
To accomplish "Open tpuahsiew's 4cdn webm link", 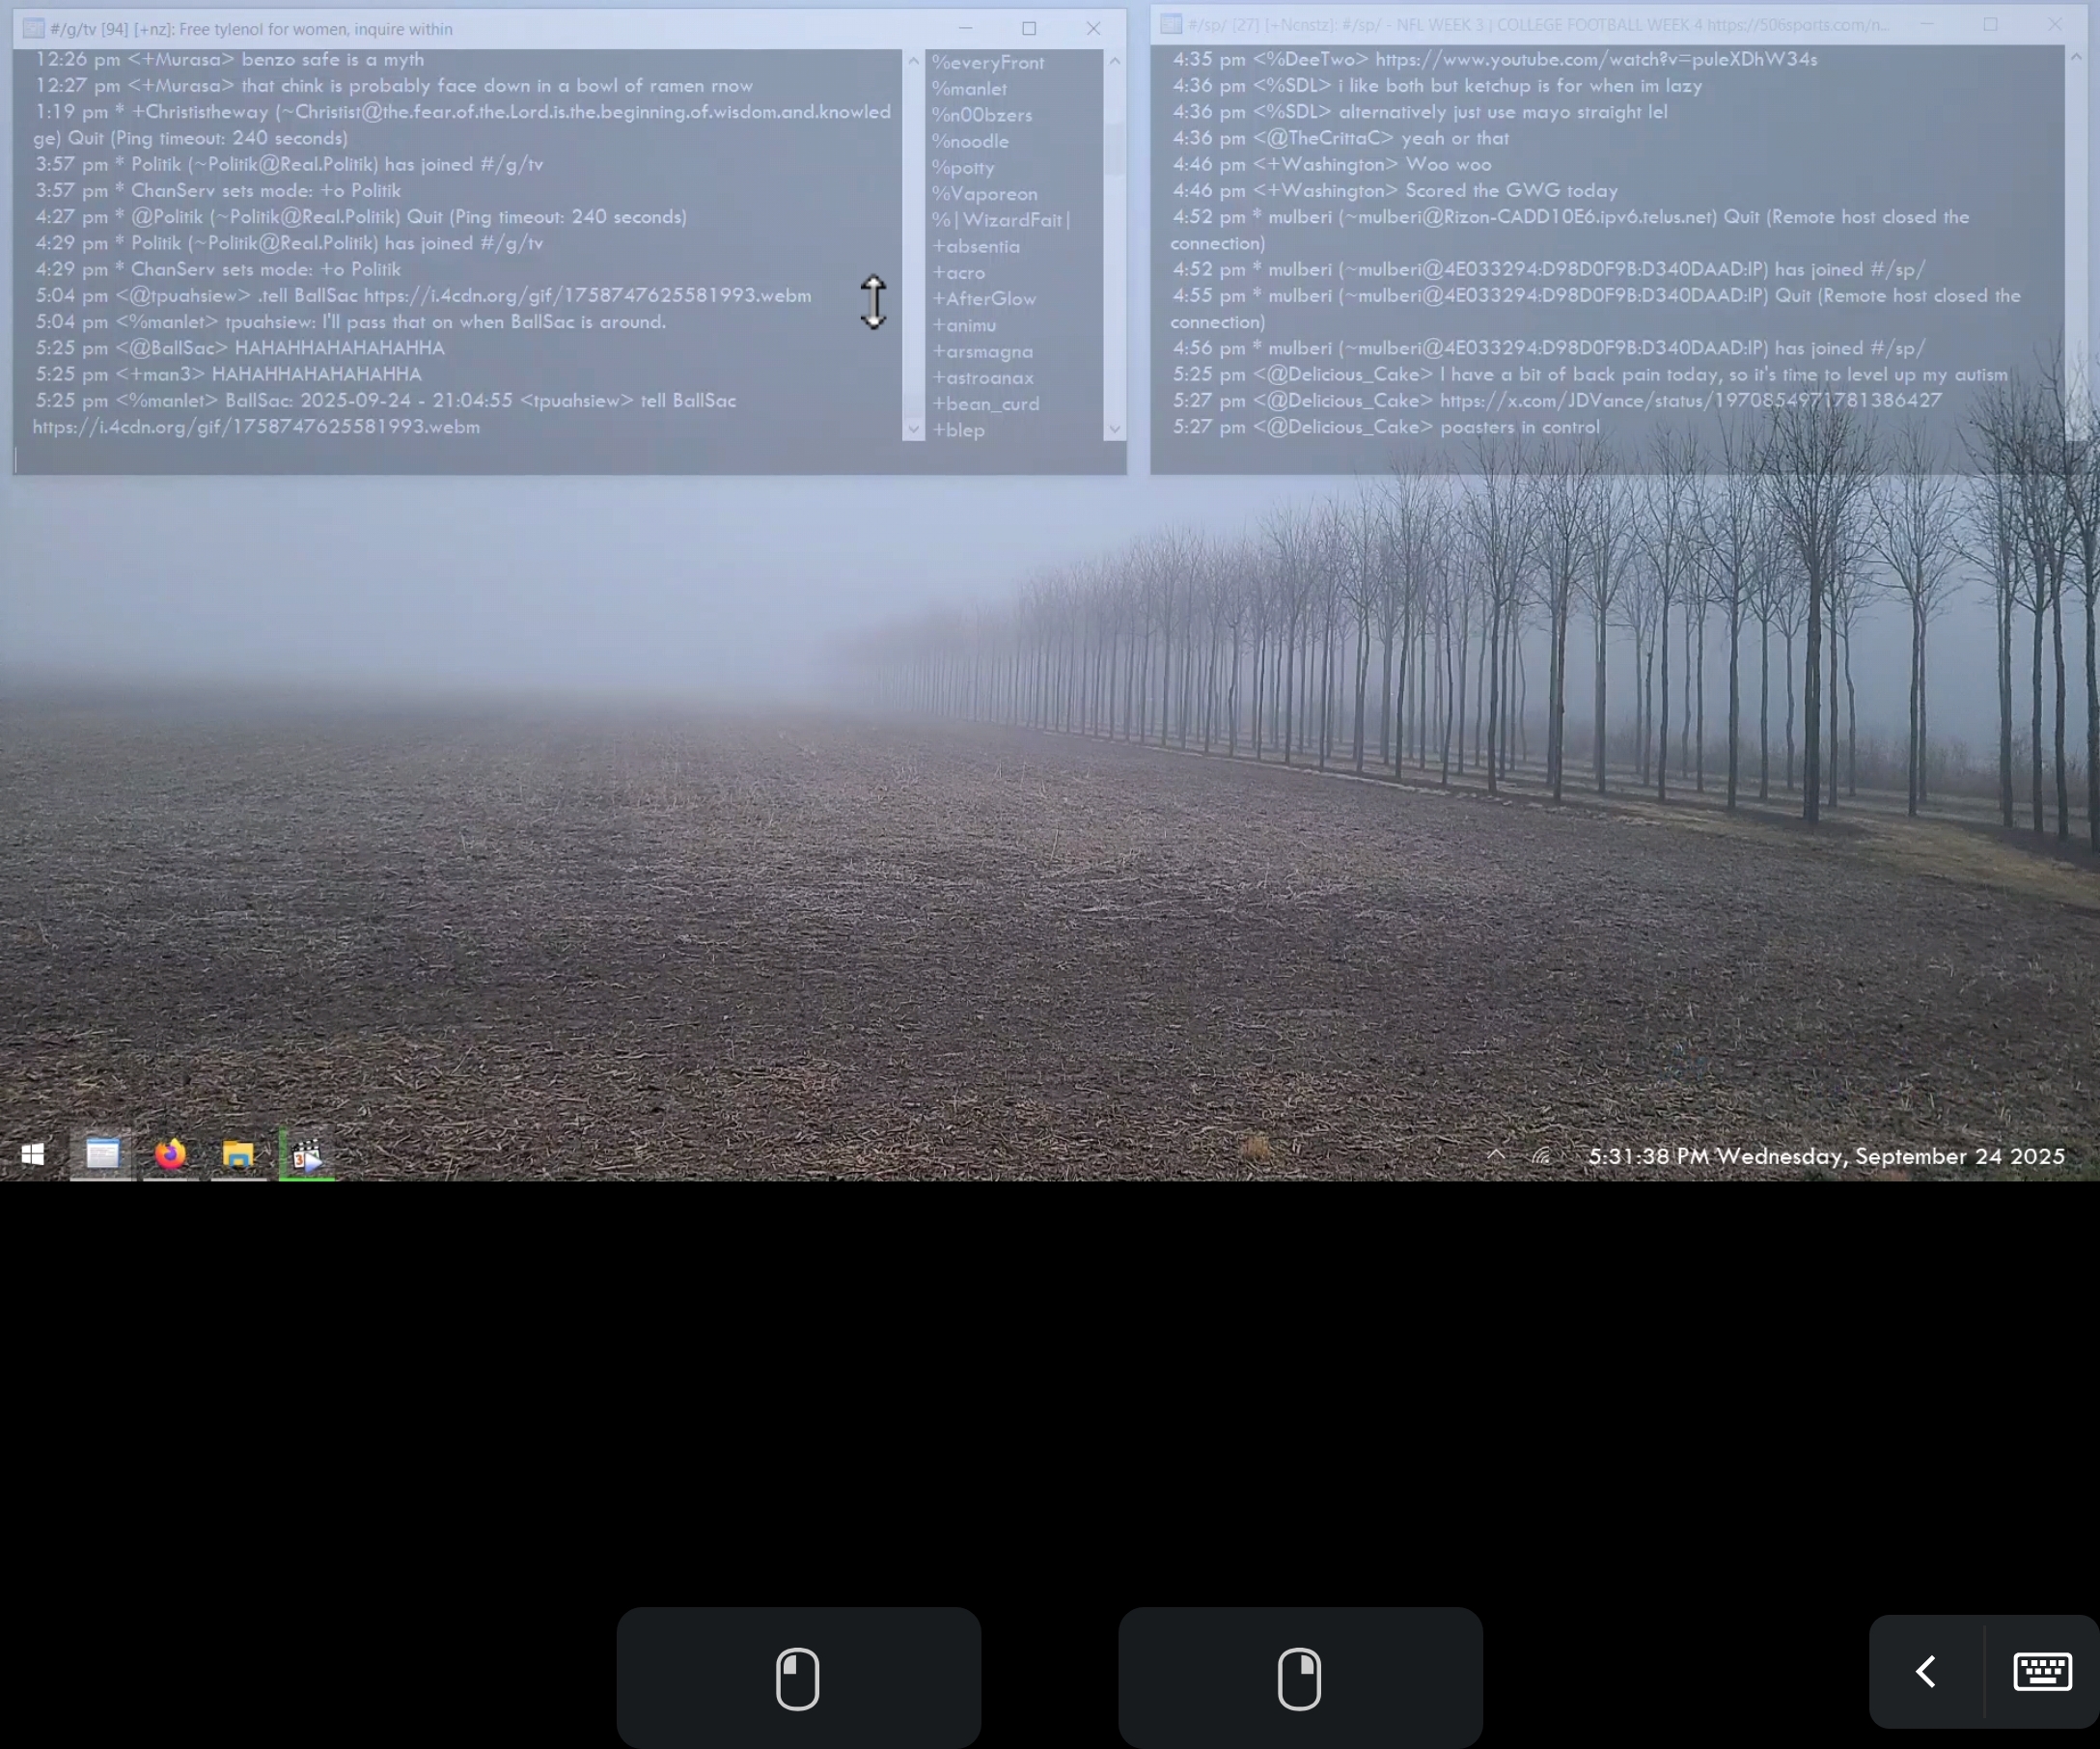I will click(587, 296).
